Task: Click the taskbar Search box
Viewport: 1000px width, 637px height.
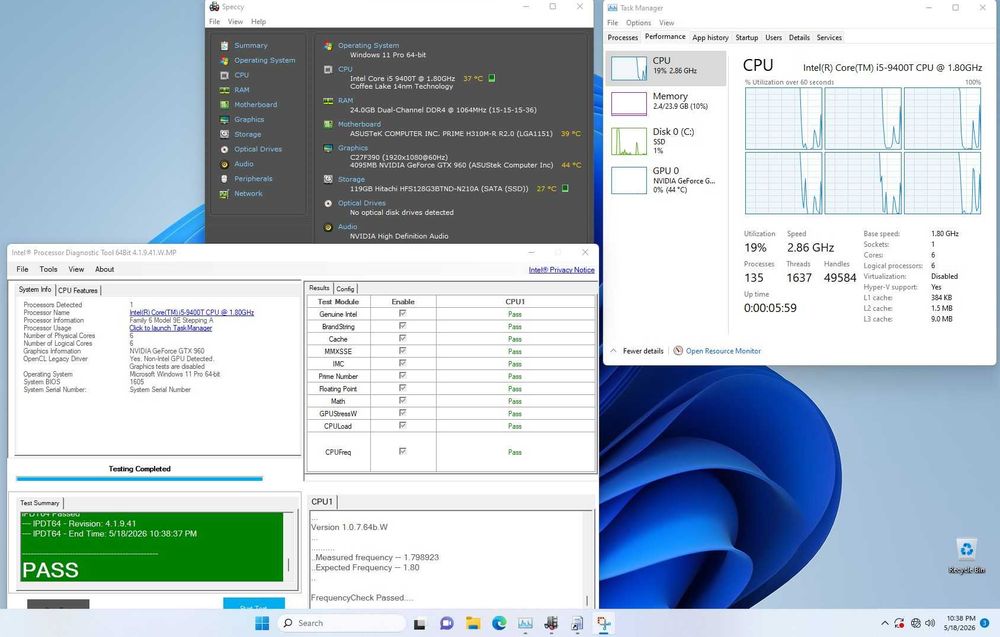Action: (342, 623)
